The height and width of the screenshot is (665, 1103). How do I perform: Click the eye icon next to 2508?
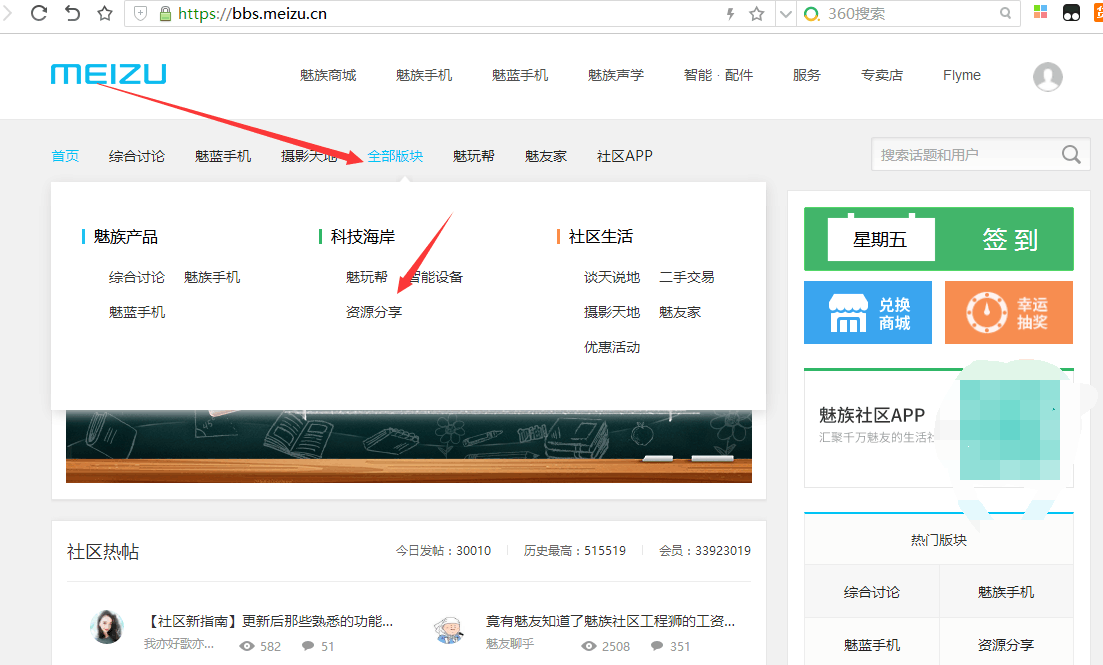click(589, 646)
